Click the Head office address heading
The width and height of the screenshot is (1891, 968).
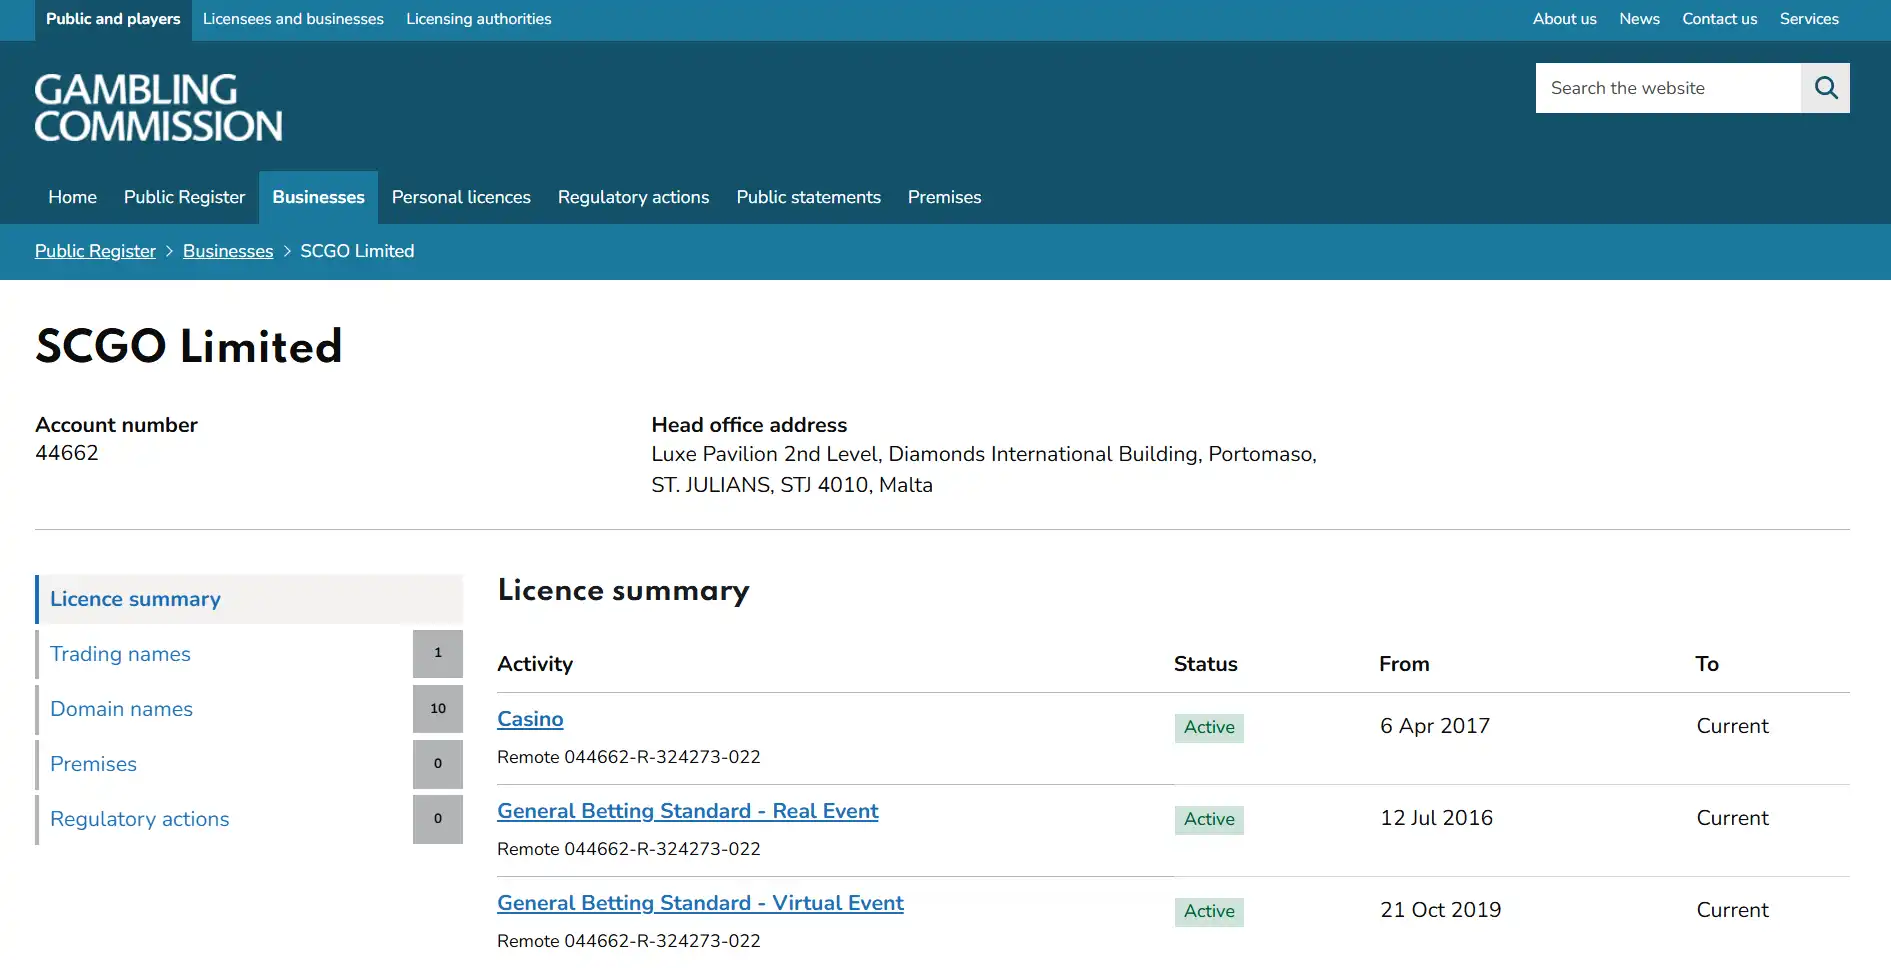click(x=749, y=425)
